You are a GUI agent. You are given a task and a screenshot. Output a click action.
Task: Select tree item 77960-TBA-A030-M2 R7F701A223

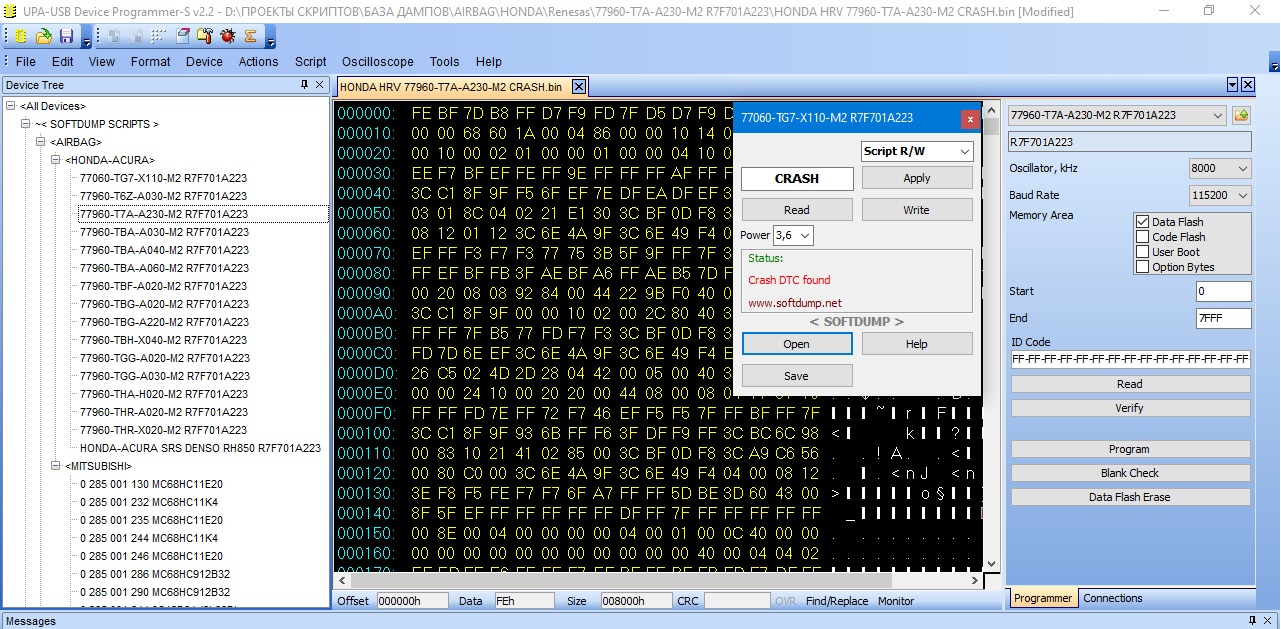pyautogui.click(x=163, y=232)
